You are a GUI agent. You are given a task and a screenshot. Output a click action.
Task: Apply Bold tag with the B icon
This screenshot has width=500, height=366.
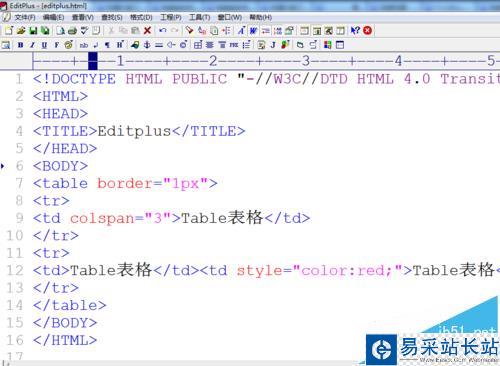click(20, 45)
